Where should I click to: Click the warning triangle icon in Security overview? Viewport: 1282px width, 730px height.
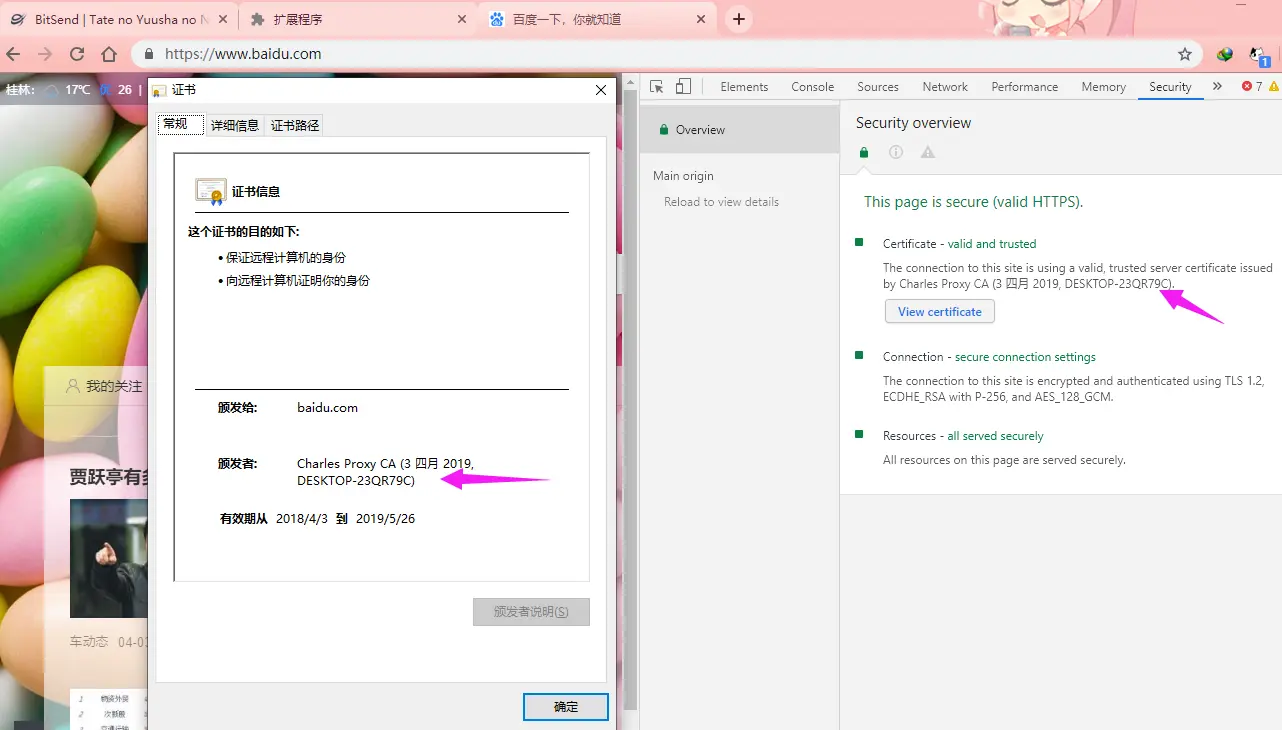[928, 152]
